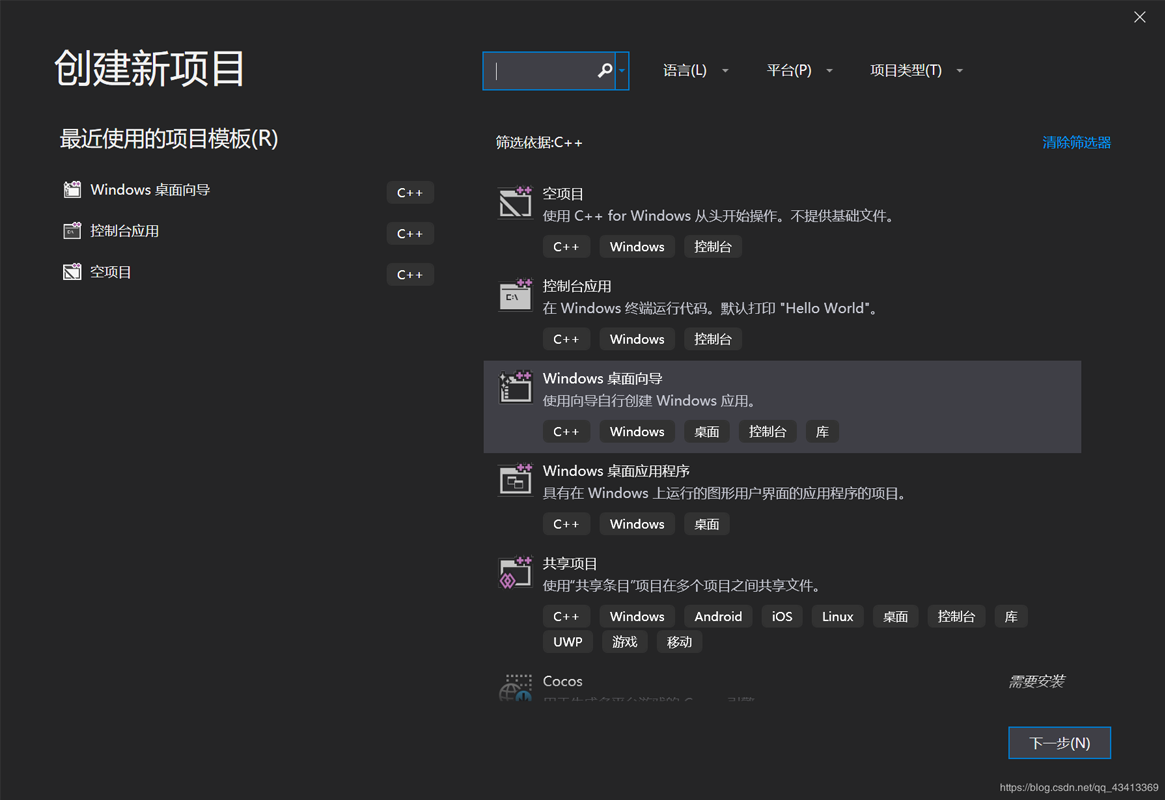Expand the 平台(P) filter dropdown
The height and width of the screenshot is (800, 1165).
tap(799, 71)
